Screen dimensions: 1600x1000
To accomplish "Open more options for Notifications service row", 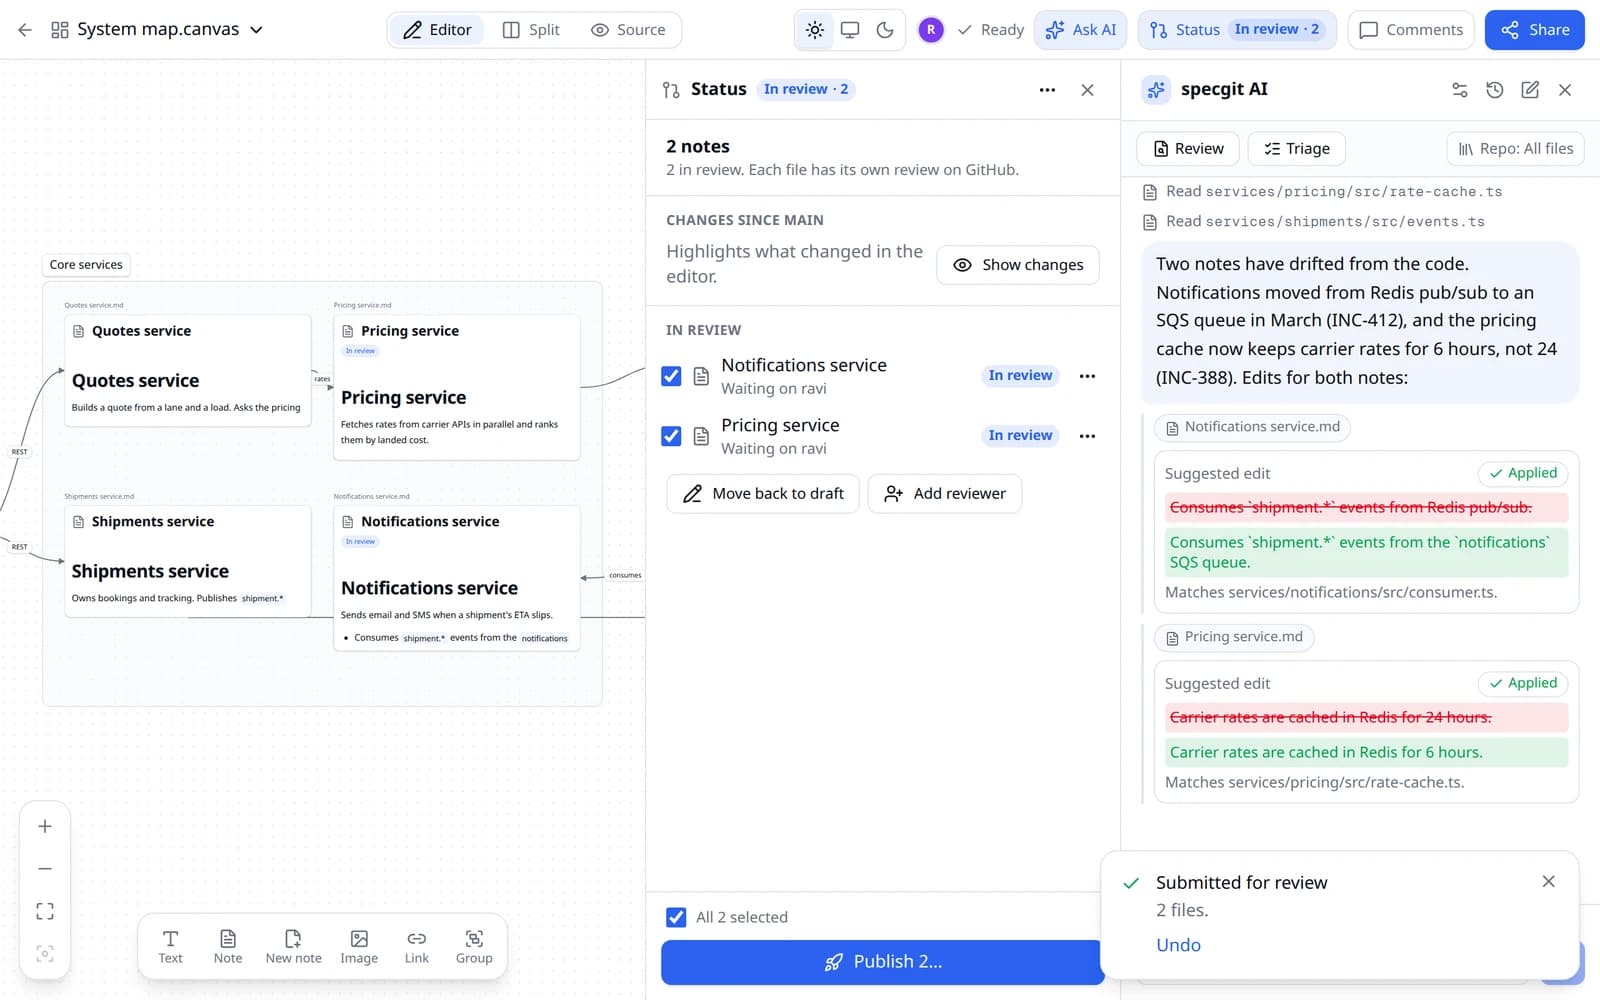I will [1087, 376].
